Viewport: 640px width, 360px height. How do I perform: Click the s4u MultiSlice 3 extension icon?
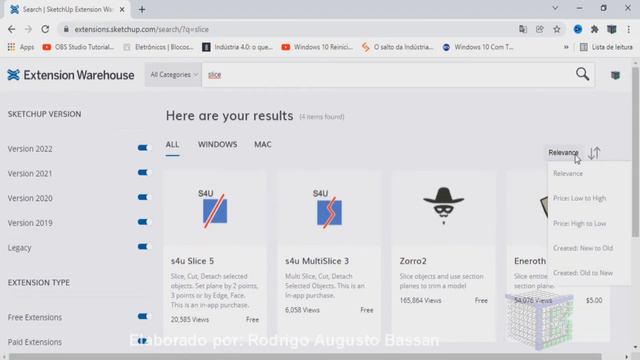click(x=329, y=209)
